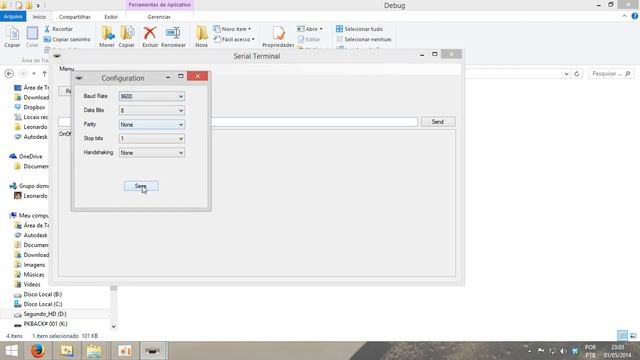Click the Explorer back arrow
The image size is (640, 360).
[9, 73]
